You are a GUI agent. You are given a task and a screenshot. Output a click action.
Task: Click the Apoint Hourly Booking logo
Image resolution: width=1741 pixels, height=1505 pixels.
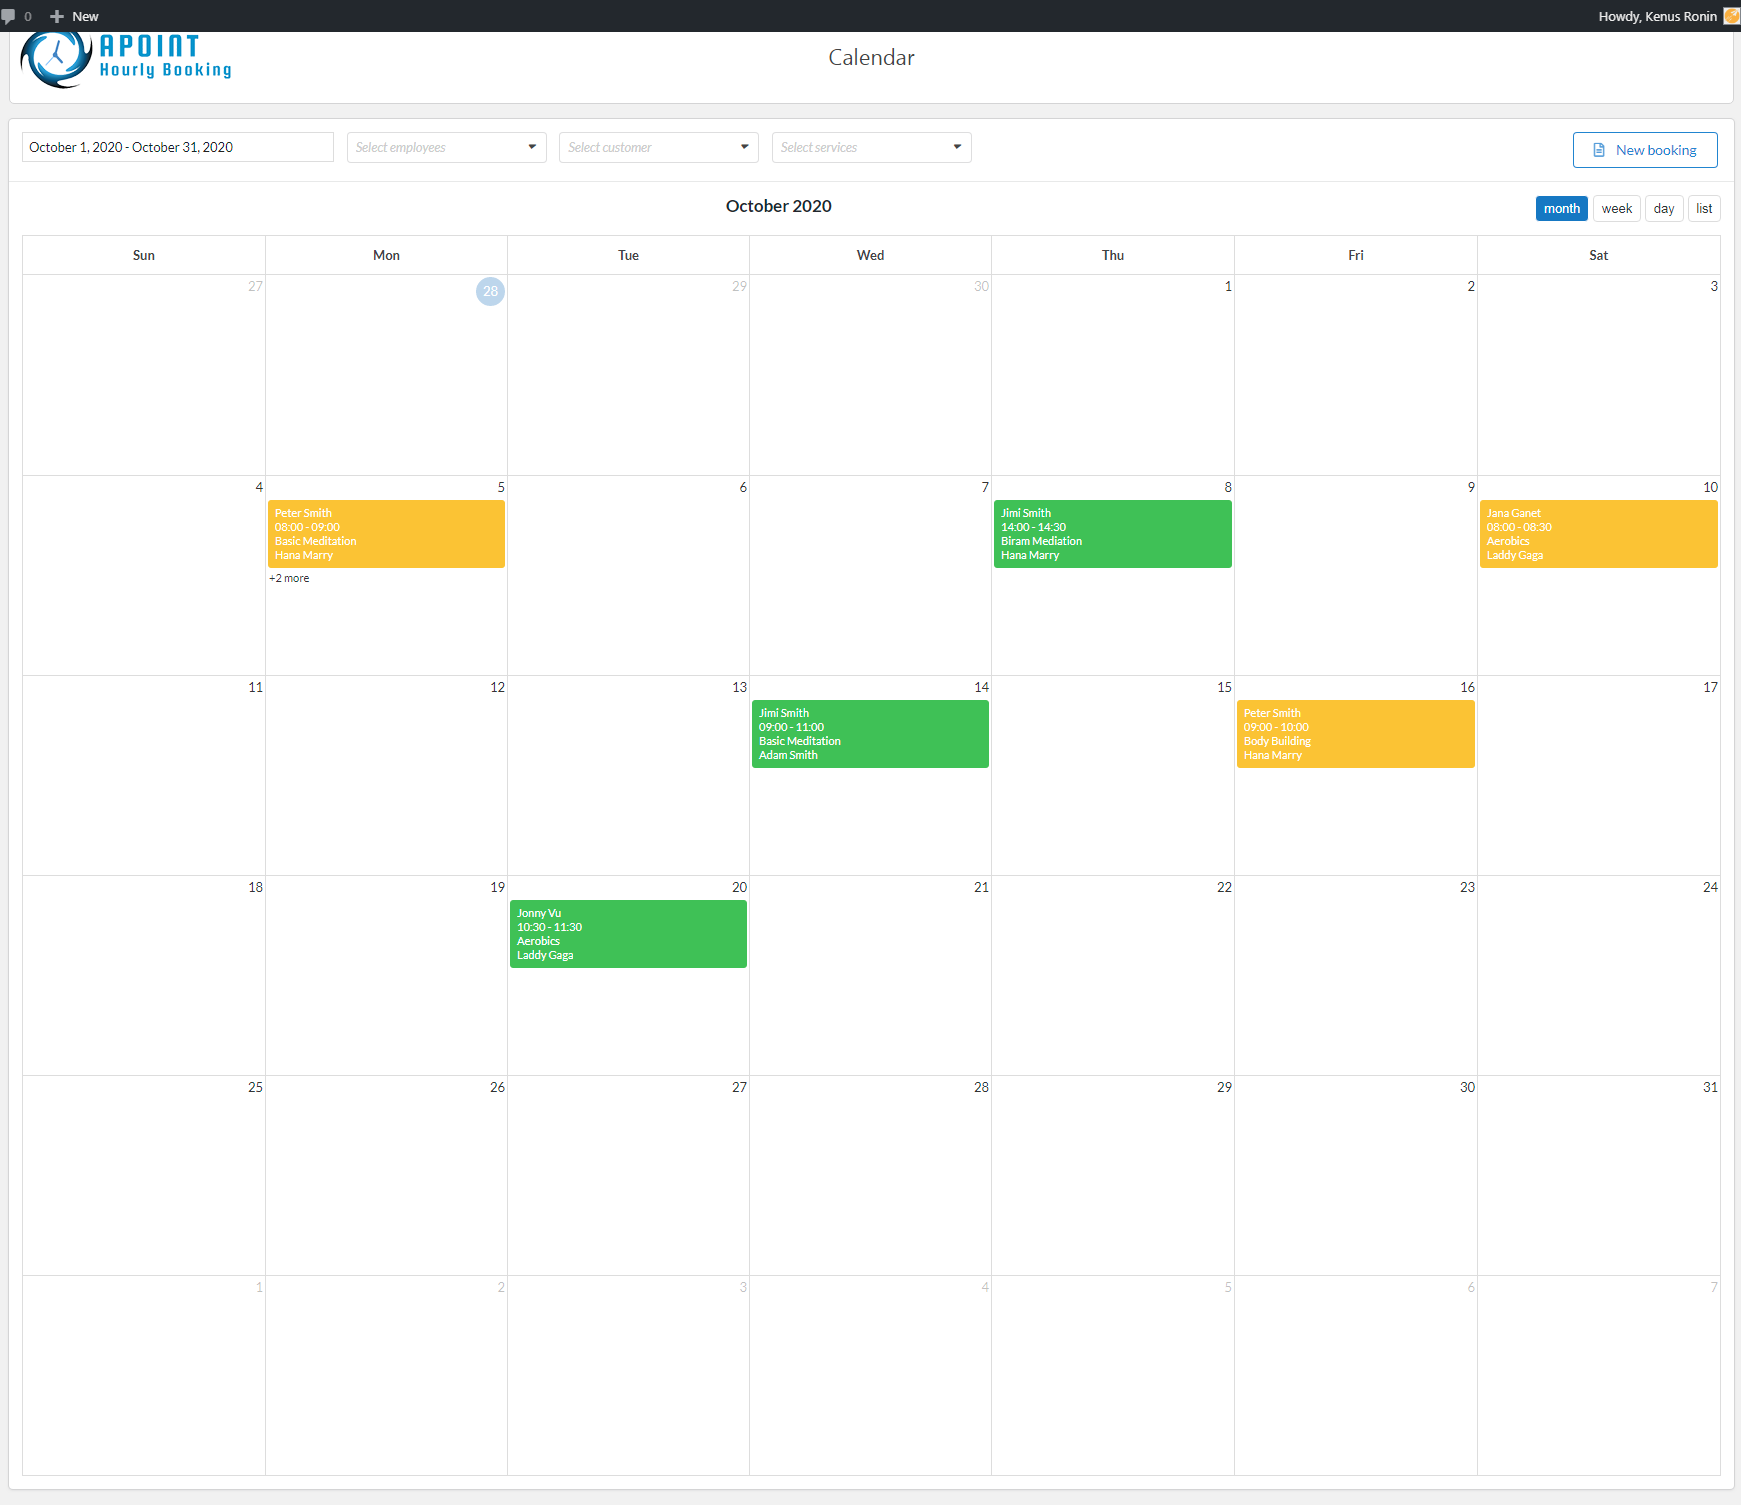(x=126, y=59)
